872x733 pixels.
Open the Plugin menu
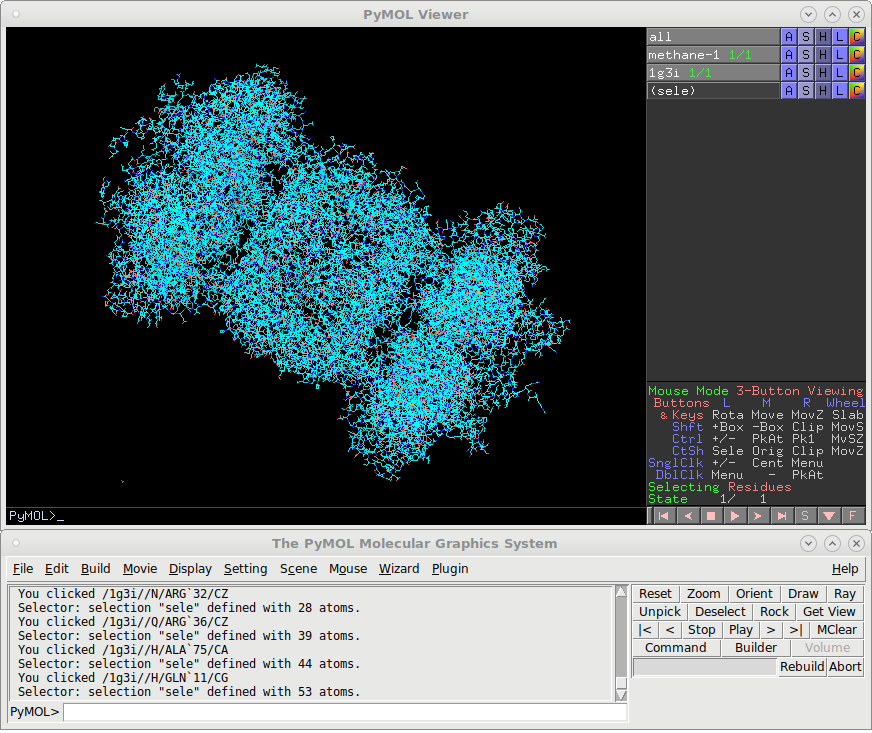(450, 568)
